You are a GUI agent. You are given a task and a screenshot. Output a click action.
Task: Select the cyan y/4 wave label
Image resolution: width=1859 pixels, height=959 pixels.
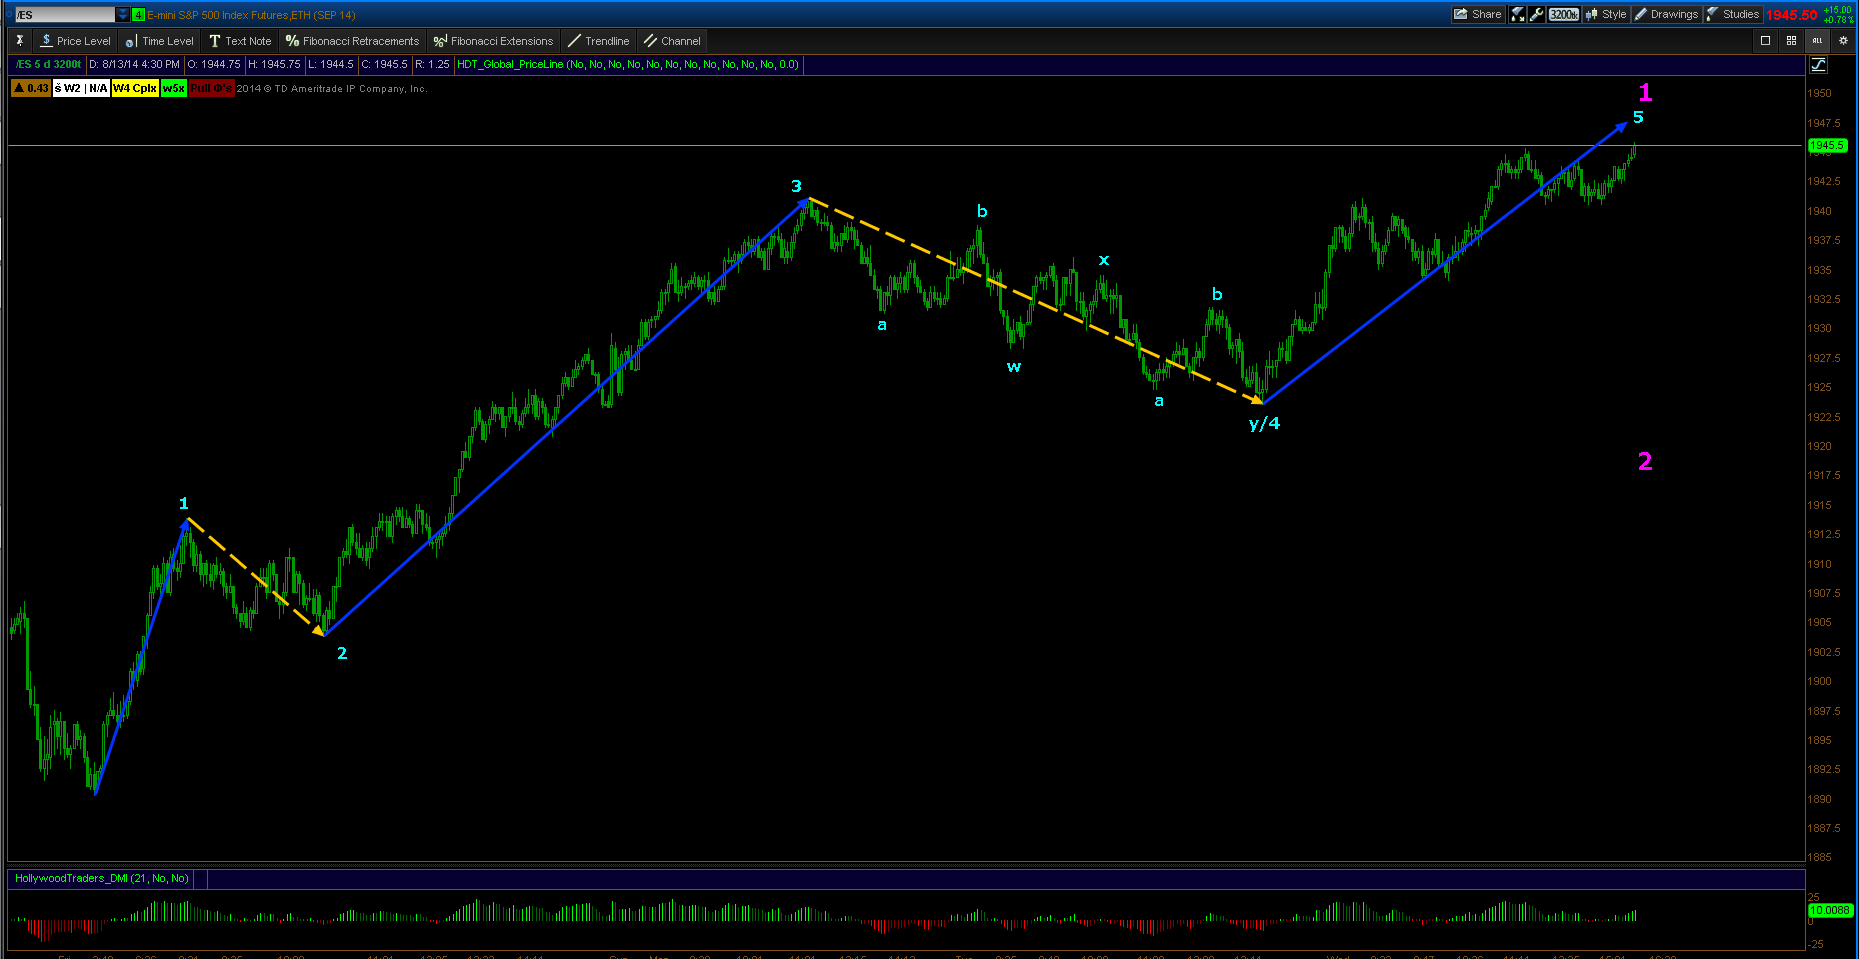click(x=1264, y=423)
